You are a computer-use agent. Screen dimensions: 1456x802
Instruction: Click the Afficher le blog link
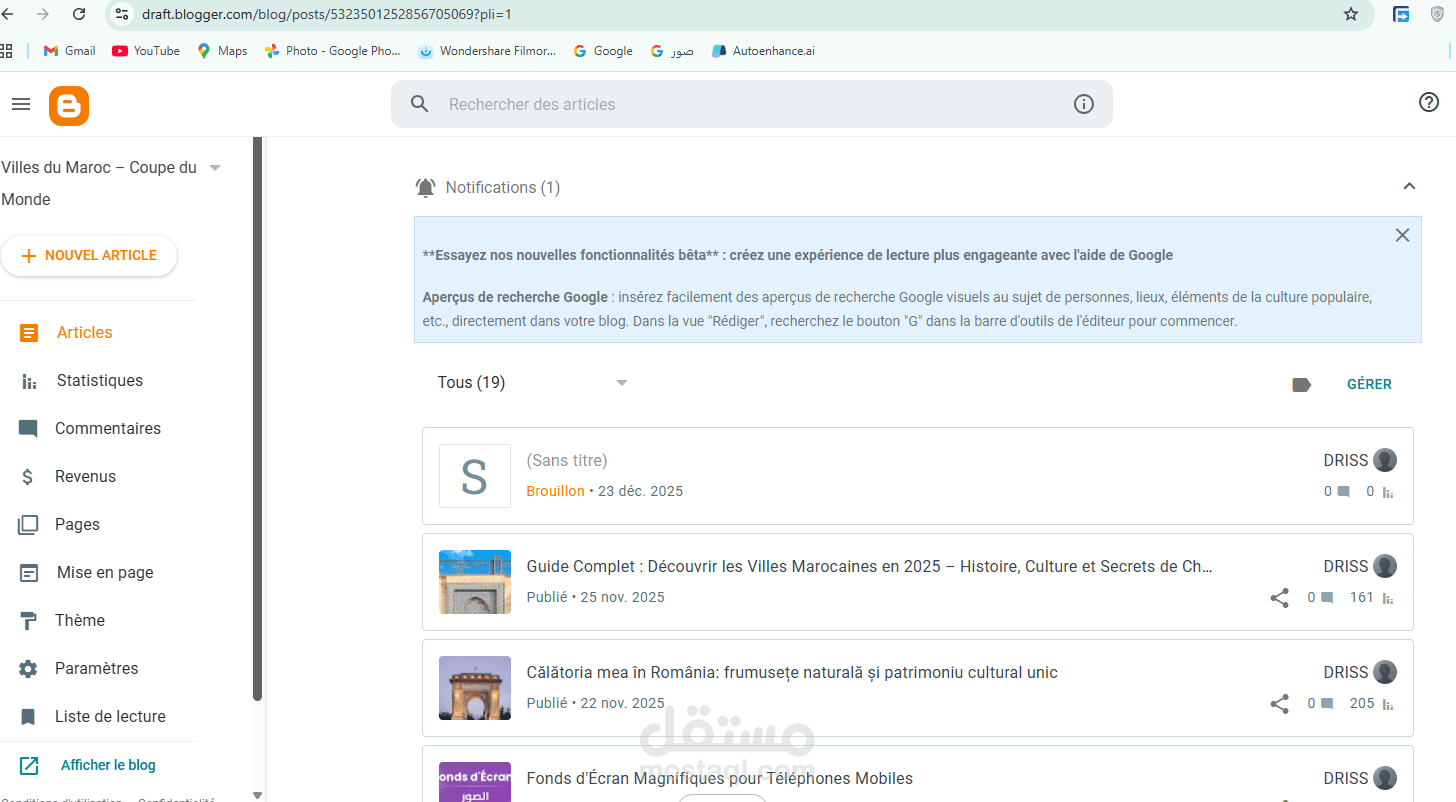tap(108, 765)
